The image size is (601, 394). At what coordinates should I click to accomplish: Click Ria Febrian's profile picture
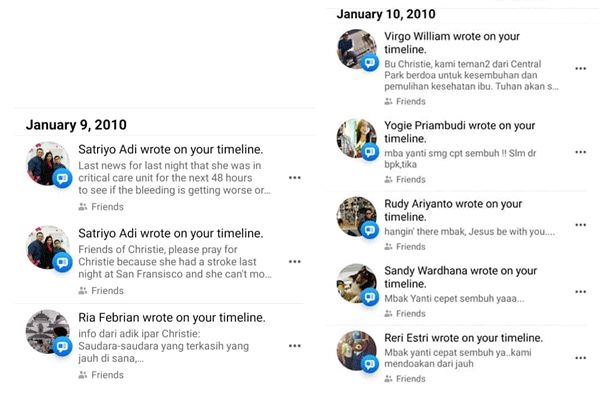[x=48, y=332]
